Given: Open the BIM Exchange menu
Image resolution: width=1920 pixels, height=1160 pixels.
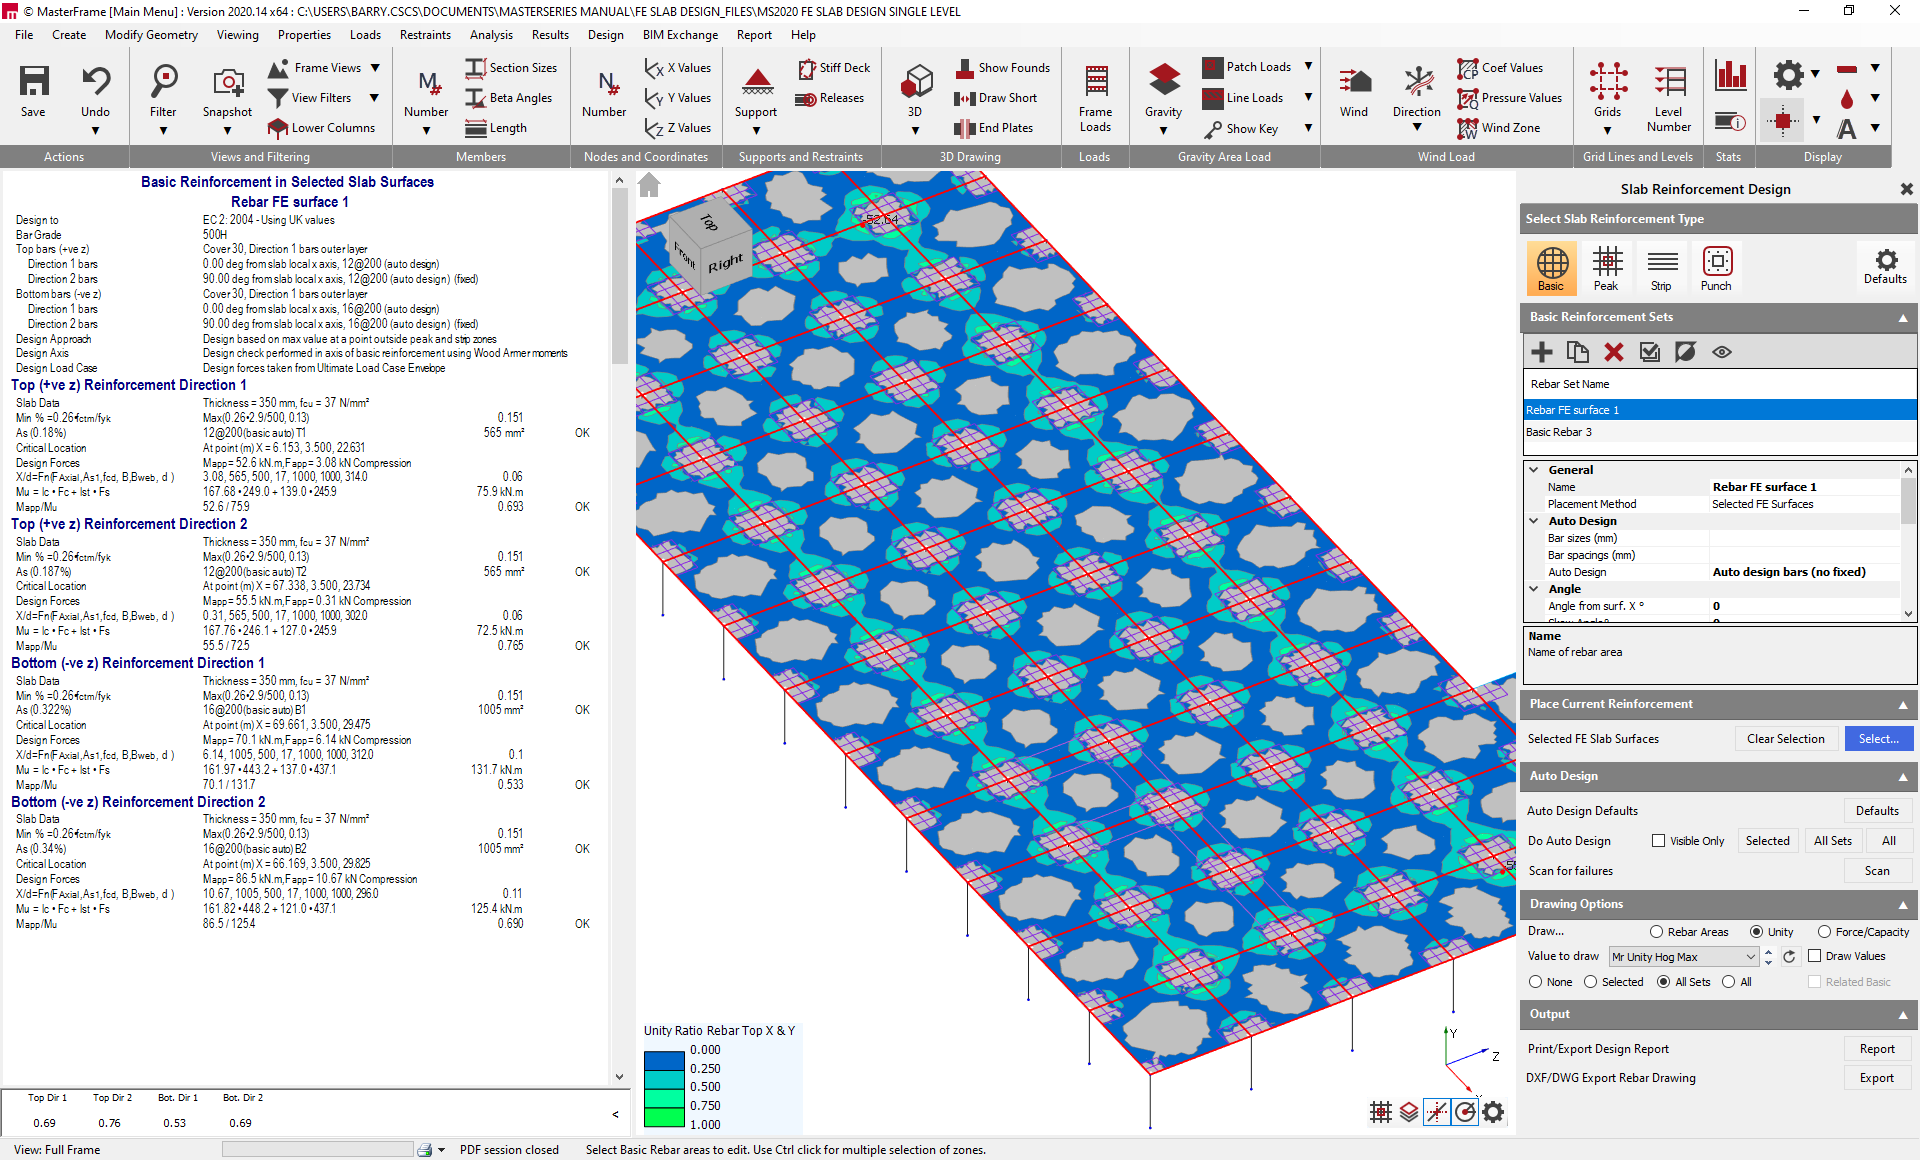Looking at the screenshot, I should click(x=680, y=35).
